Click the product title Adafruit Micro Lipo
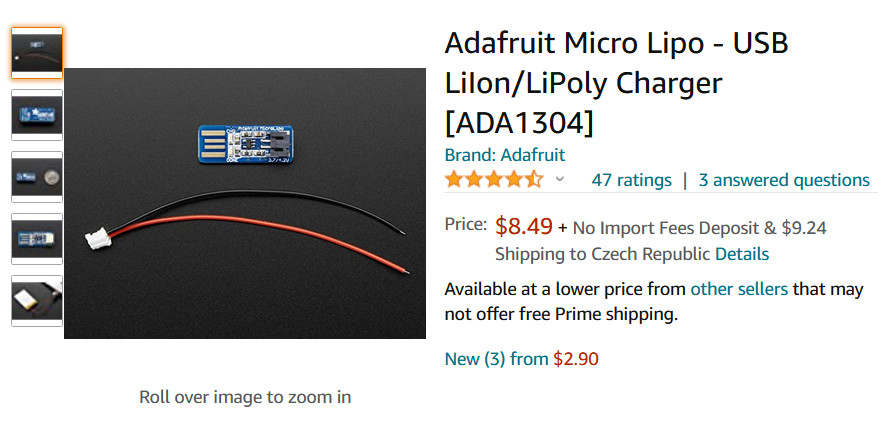893x432 pixels. coord(616,83)
